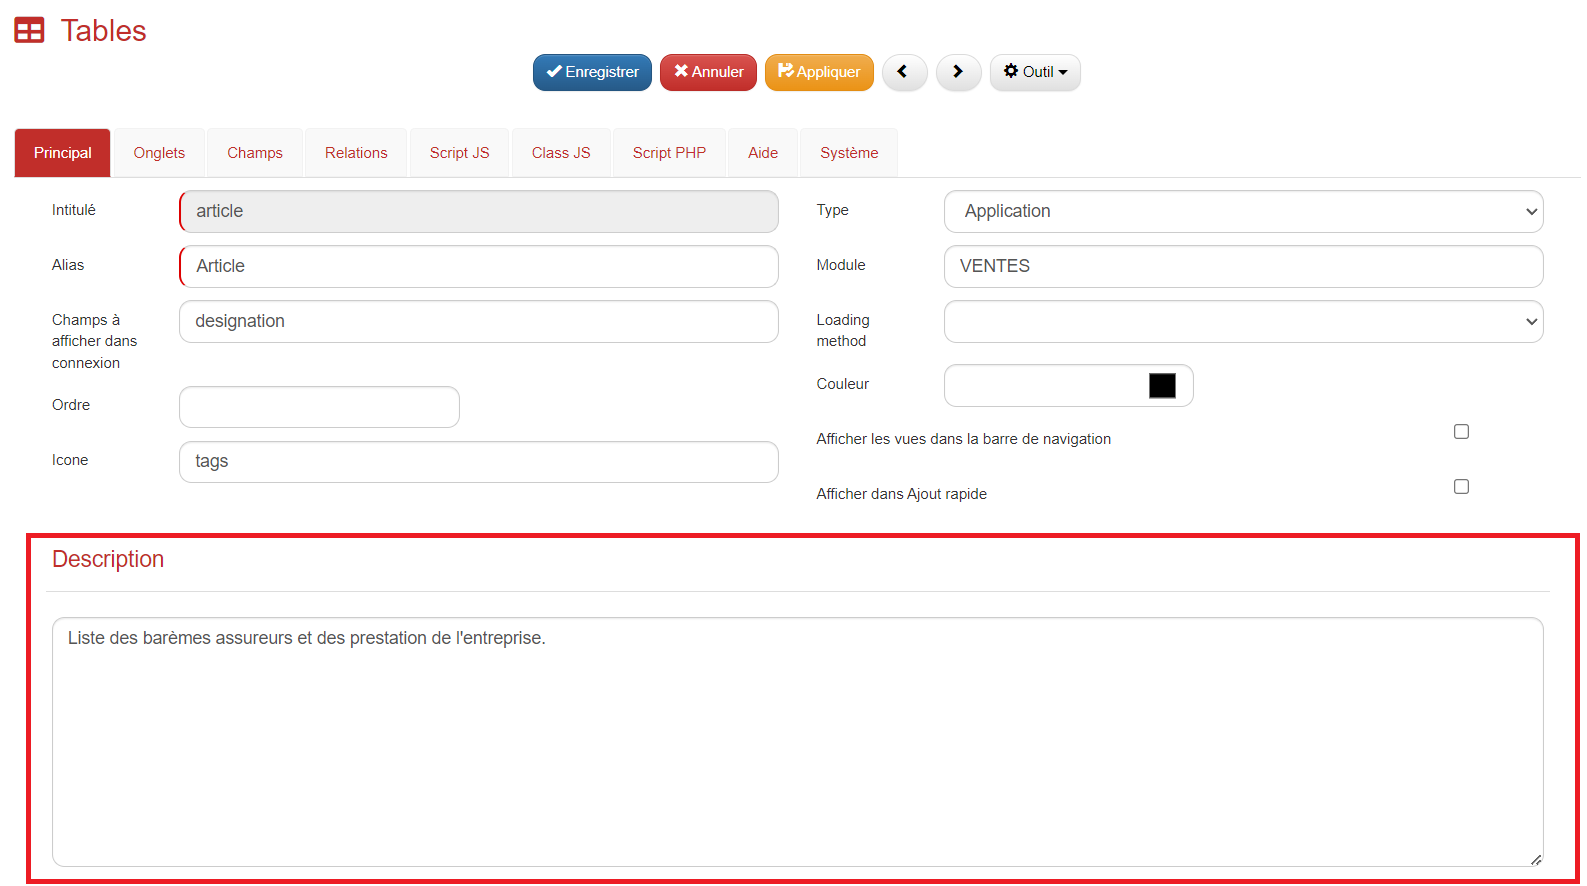Image resolution: width=1587 pixels, height=886 pixels.
Task: Click inside the Description text area
Action: coord(797,742)
